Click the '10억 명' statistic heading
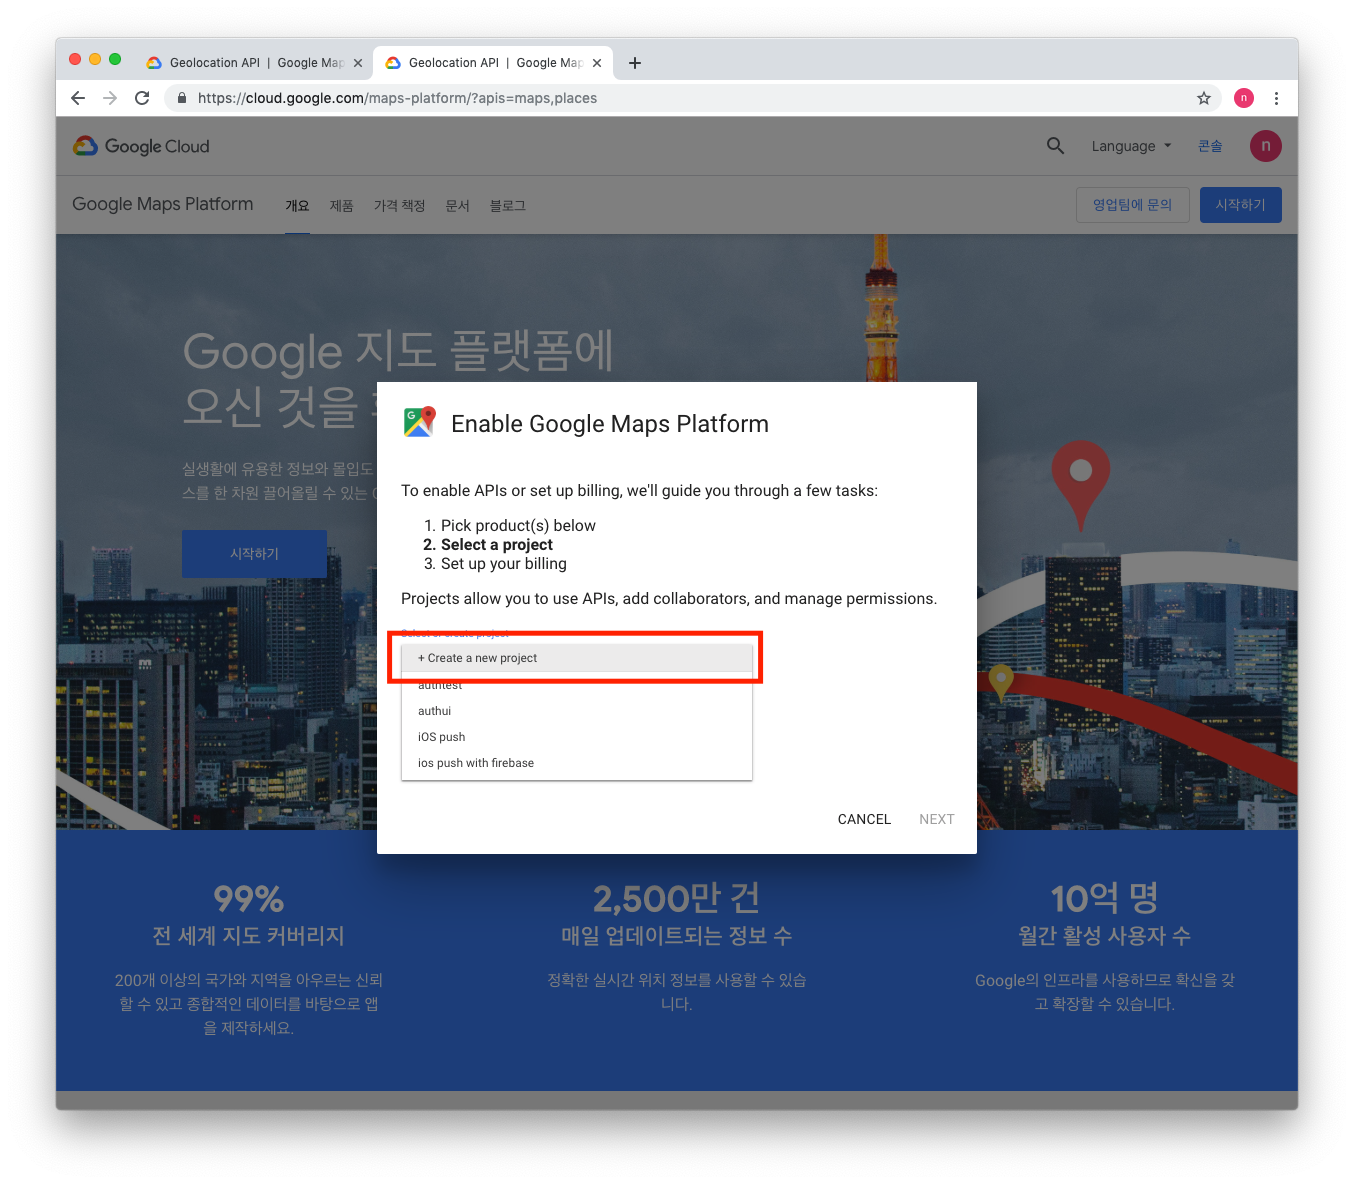 point(1105,898)
